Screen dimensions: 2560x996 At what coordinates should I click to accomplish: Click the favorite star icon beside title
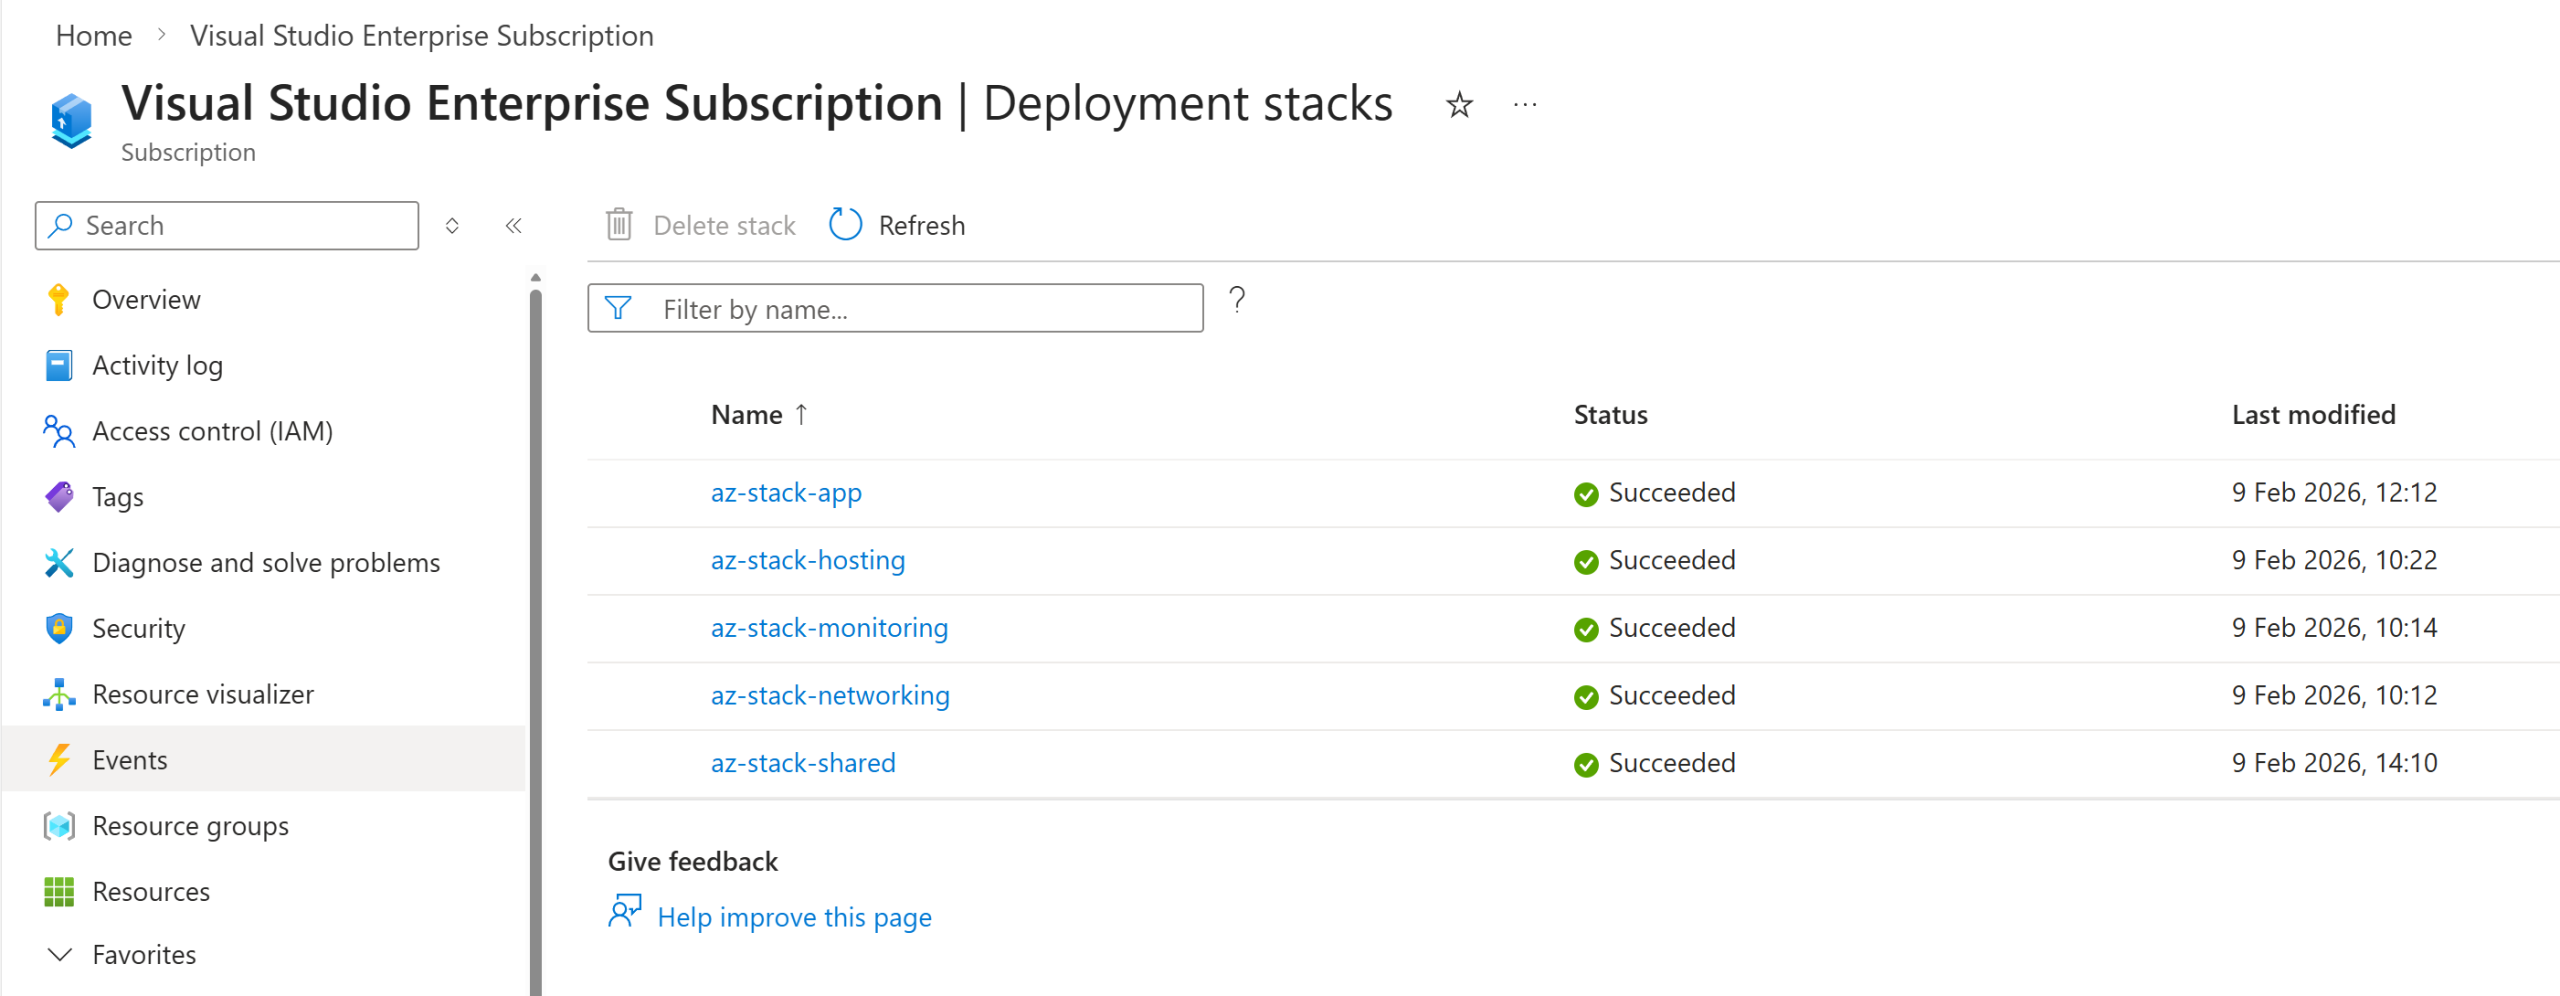1459,105
